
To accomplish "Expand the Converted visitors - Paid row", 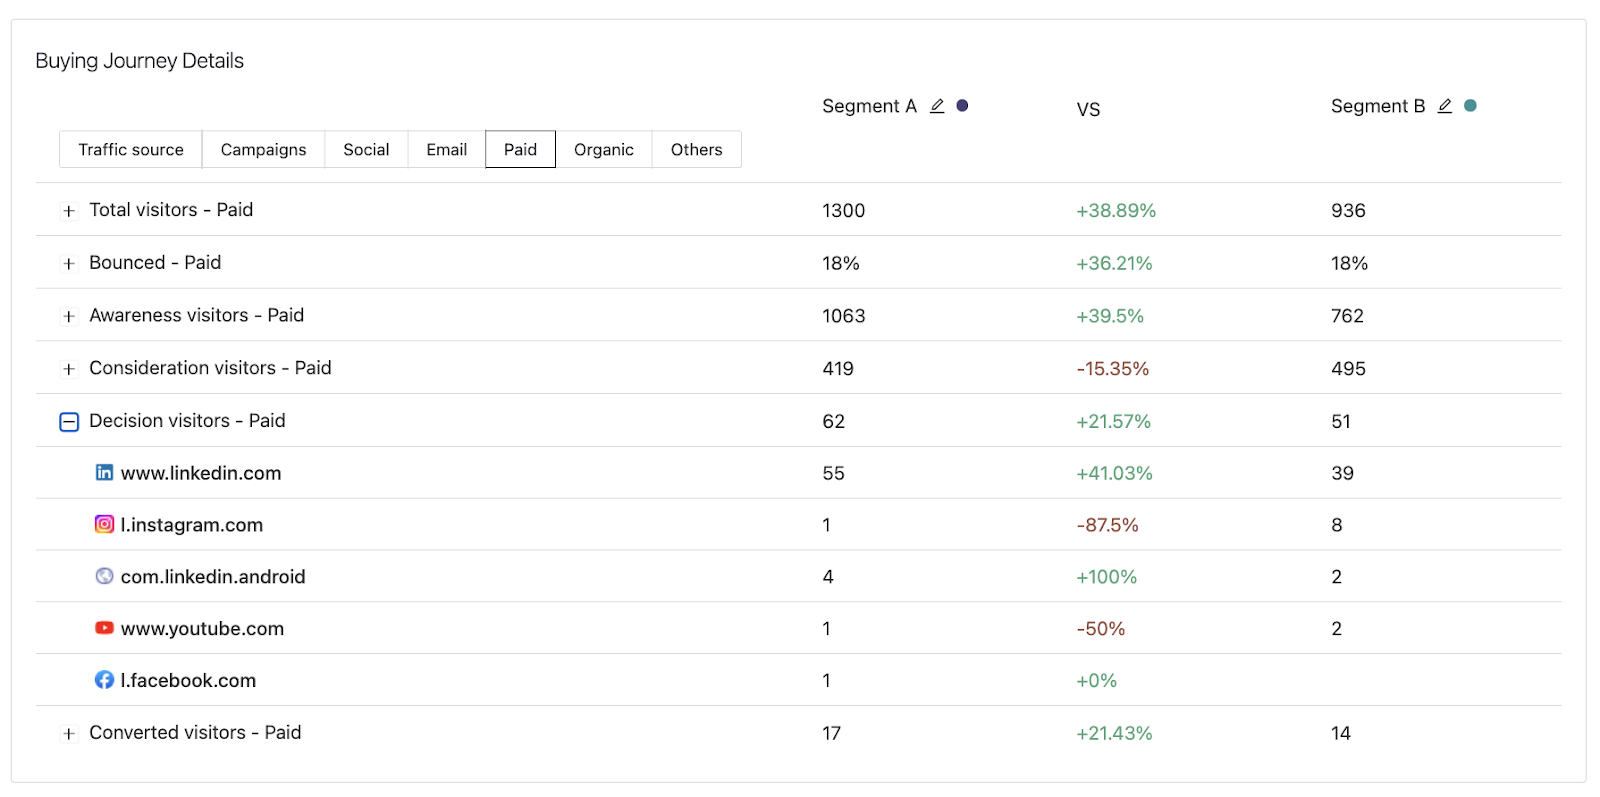I will pos(69,733).
